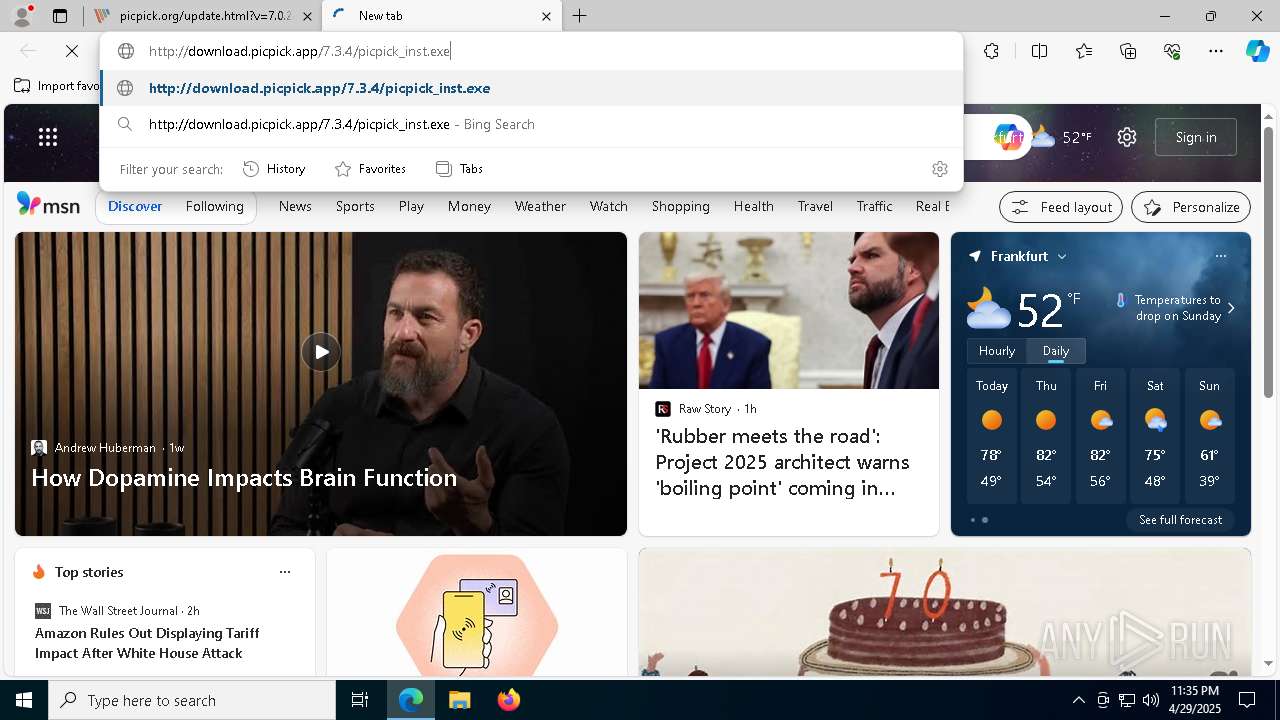
Task: Open Top stories more options menu
Action: pos(285,572)
